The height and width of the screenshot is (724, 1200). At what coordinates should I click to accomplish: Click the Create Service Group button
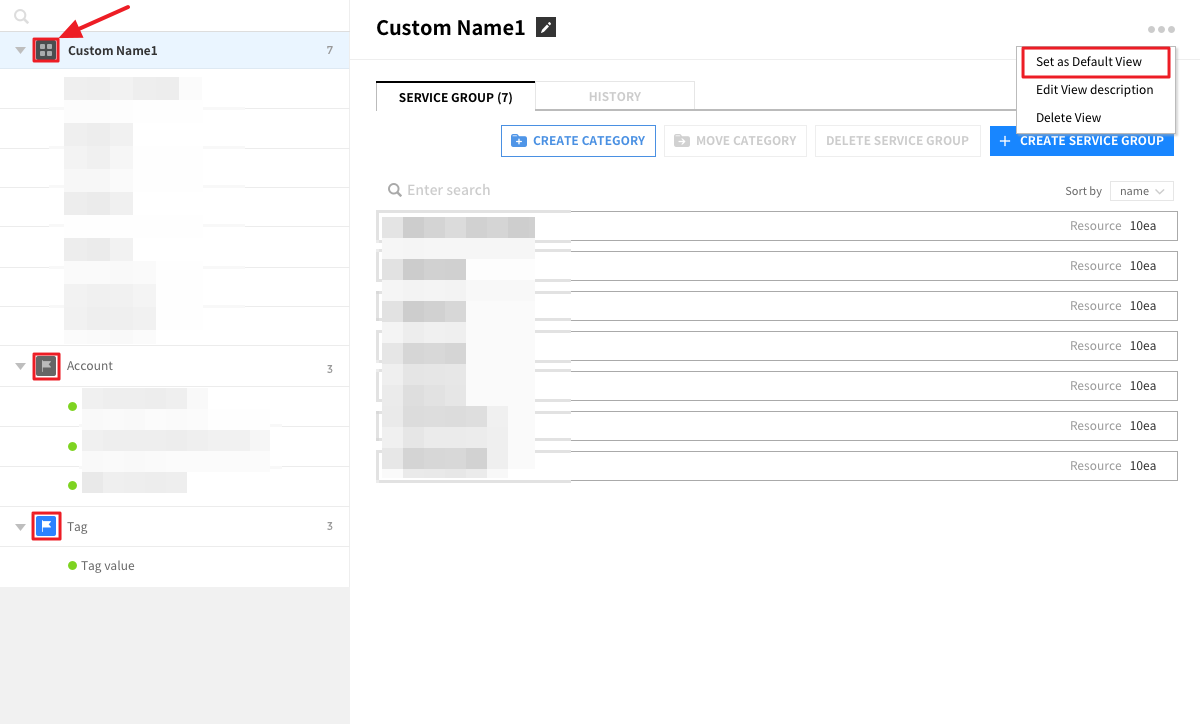click(1081, 141)
